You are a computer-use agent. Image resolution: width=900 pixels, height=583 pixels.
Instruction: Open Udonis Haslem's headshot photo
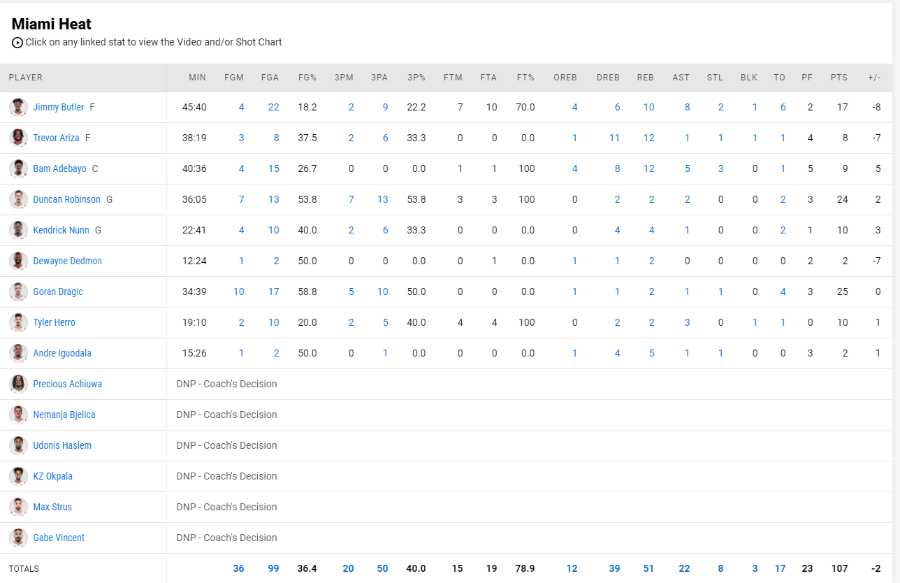pos(18,445)
